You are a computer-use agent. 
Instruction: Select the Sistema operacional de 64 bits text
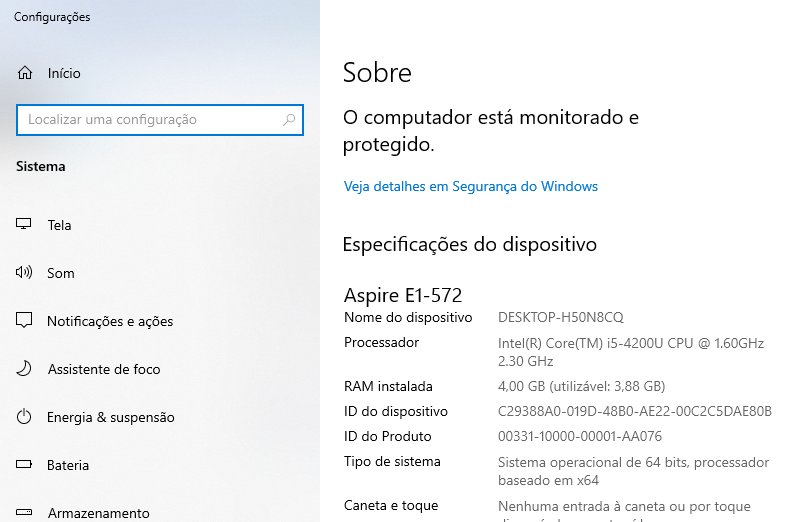coord(634,471)
